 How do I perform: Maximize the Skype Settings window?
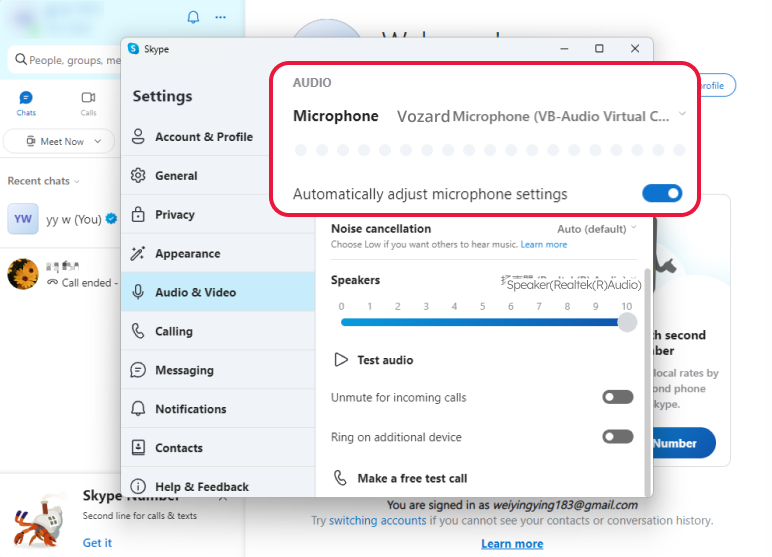coord(599,48)
